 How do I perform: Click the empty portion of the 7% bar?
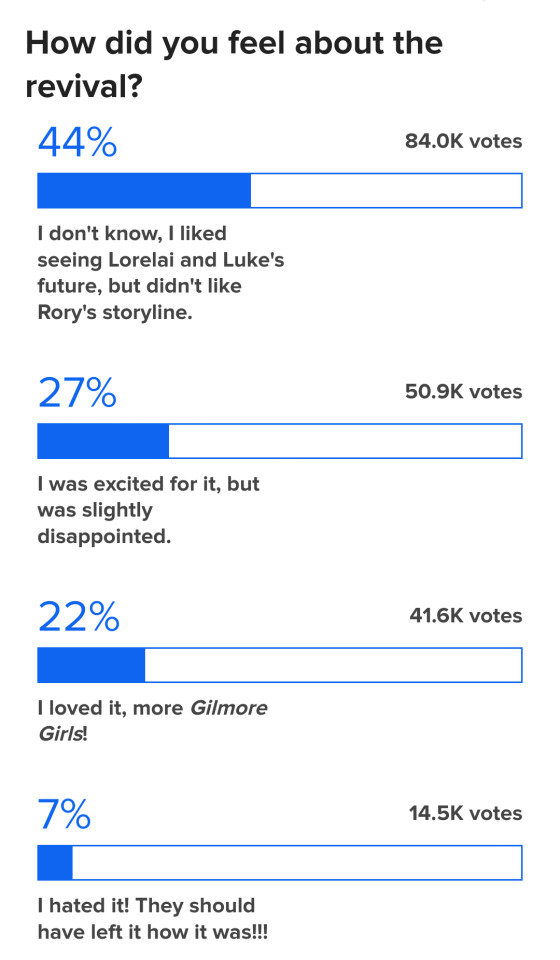pos(297,863)
